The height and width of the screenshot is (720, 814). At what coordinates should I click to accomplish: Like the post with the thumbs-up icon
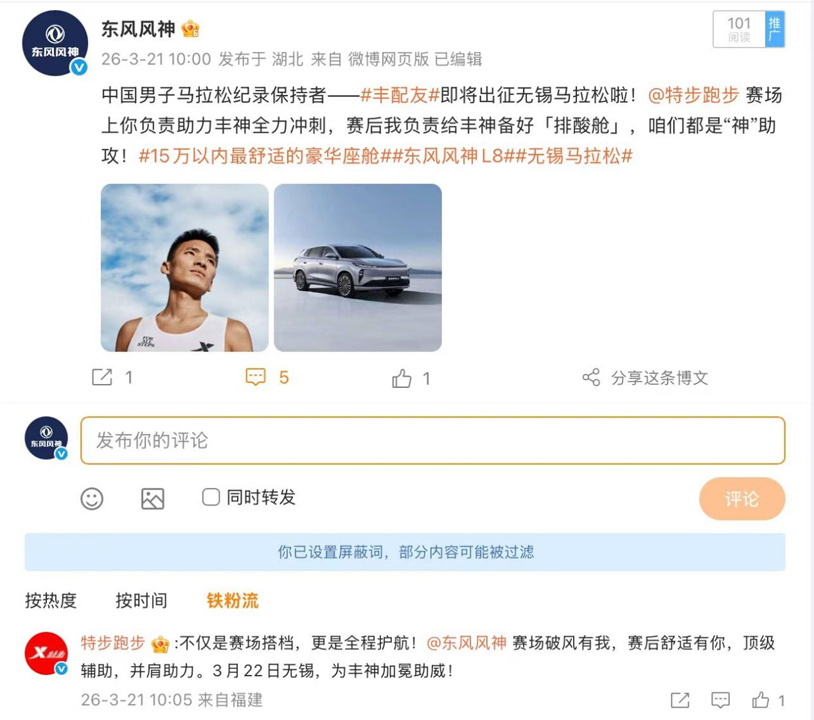click(x=401, y=377)
